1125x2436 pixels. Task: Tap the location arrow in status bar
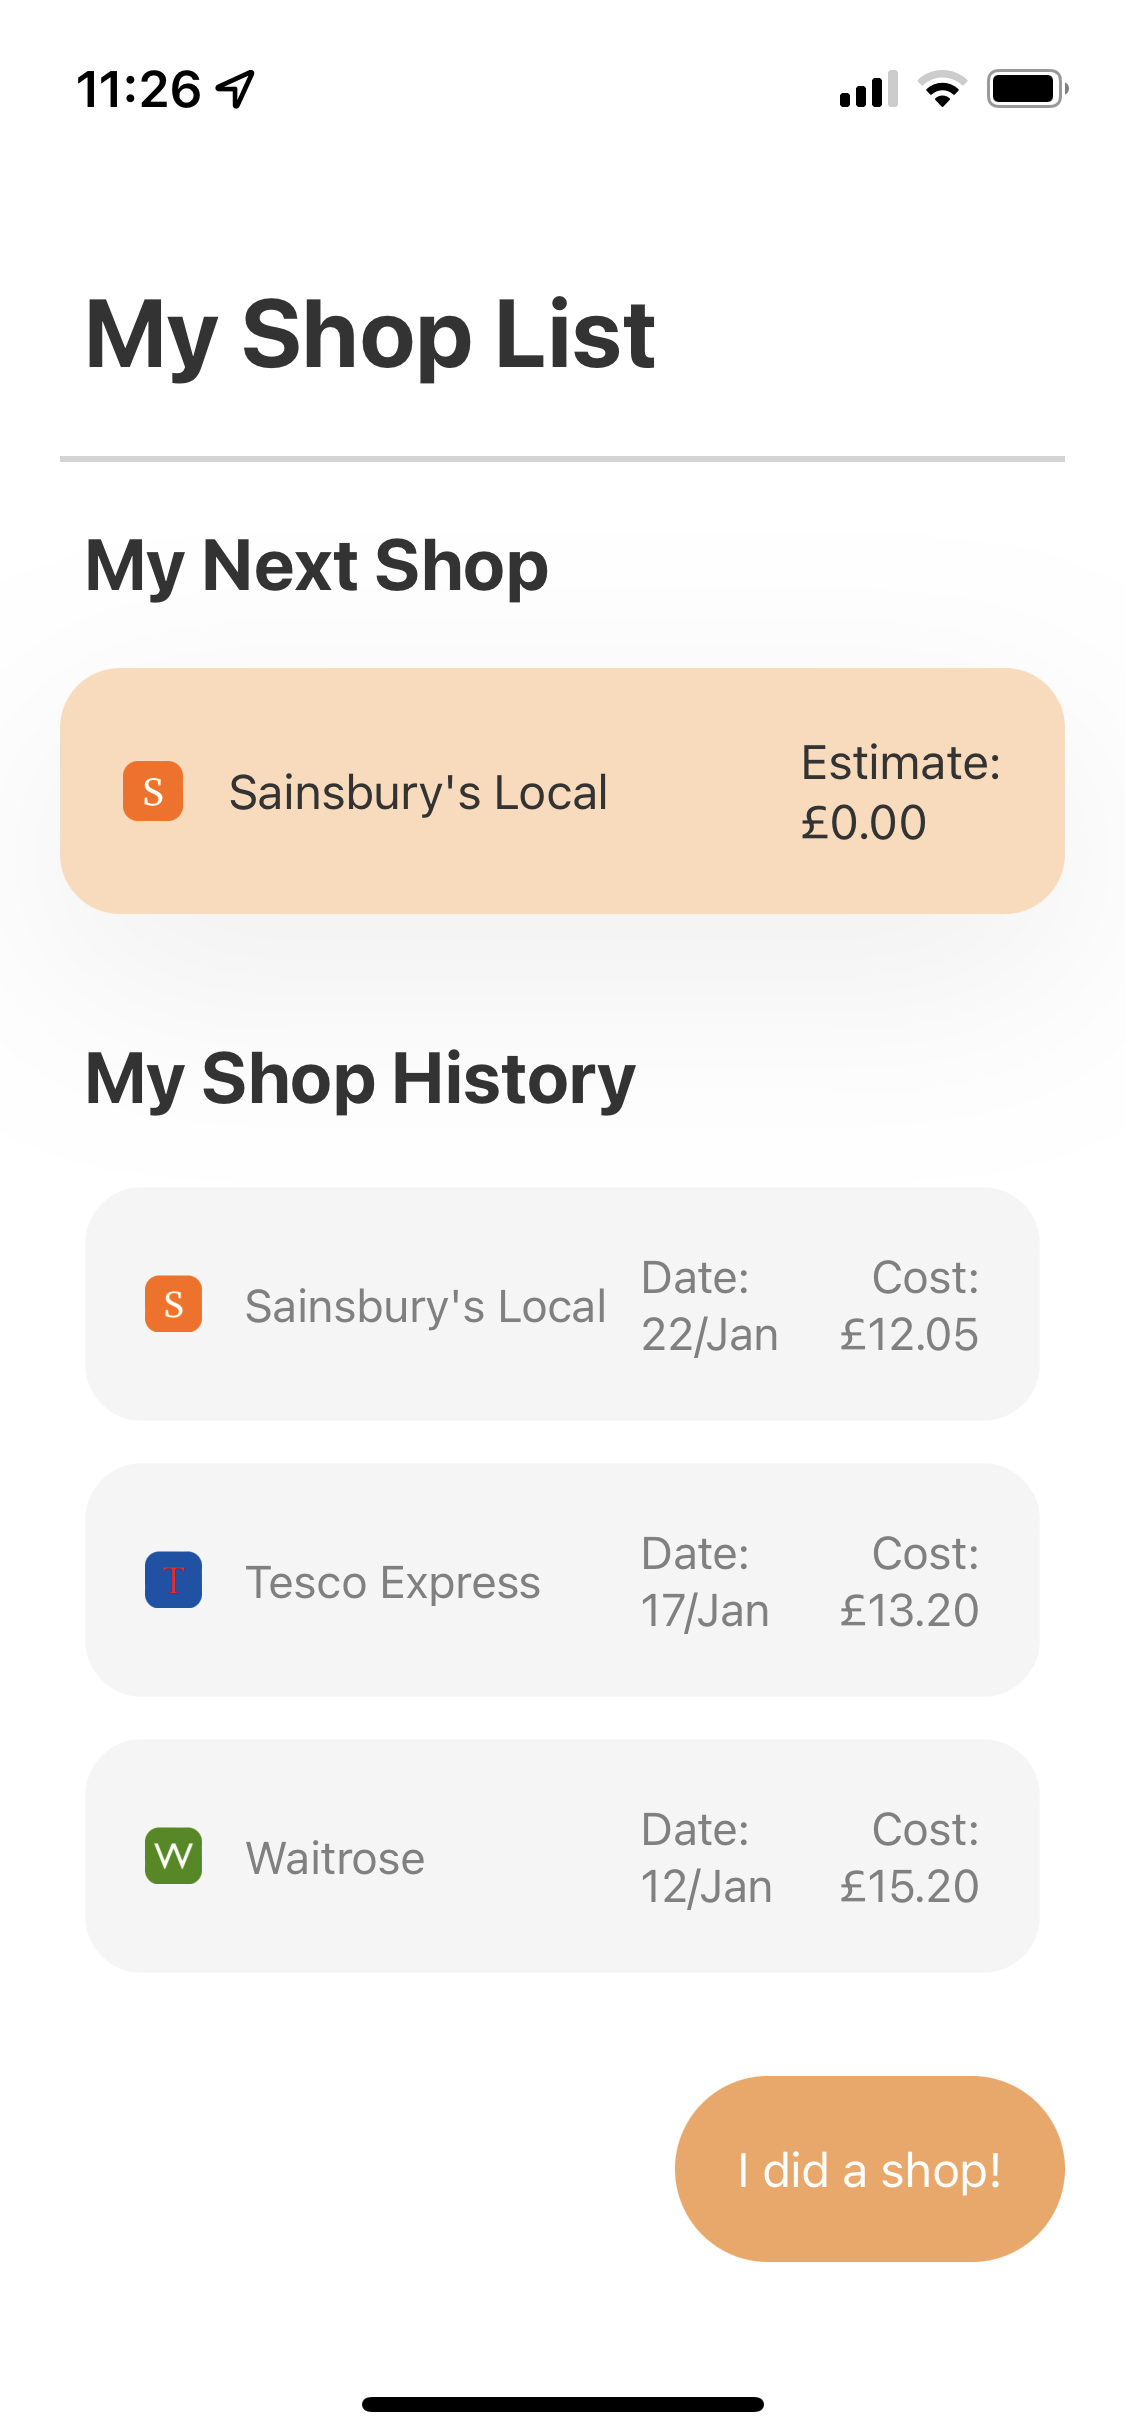[236, 89]
